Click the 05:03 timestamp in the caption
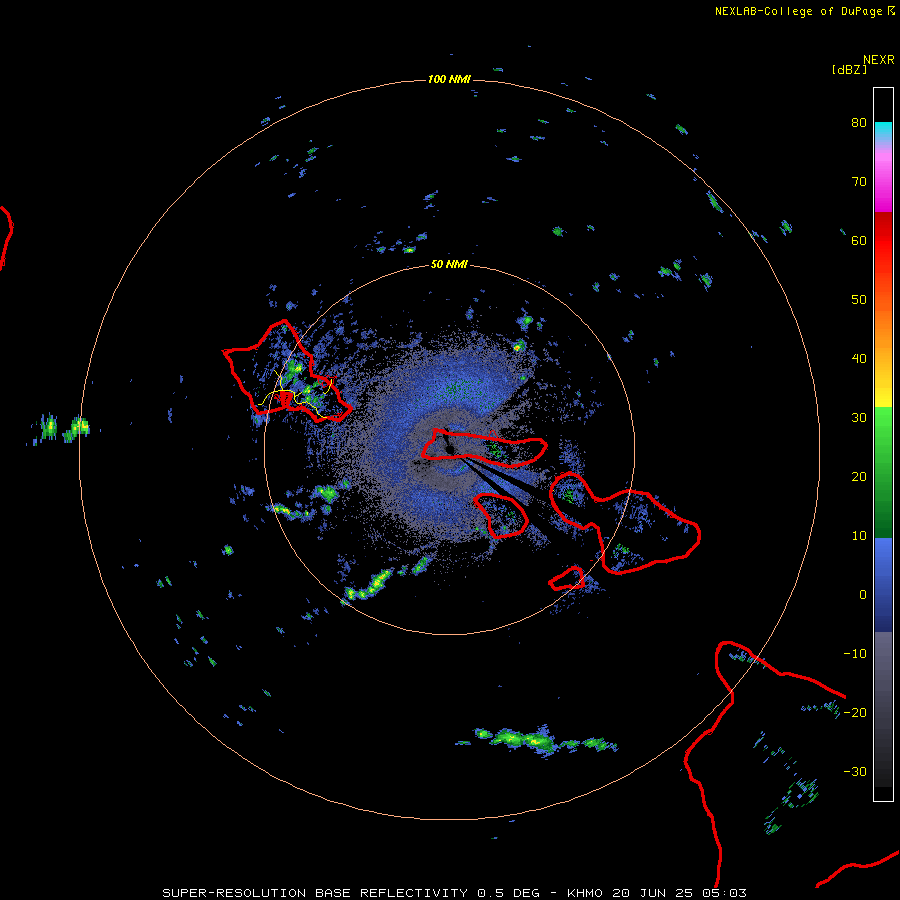The image size is (900, 900). tap(725, 893)
